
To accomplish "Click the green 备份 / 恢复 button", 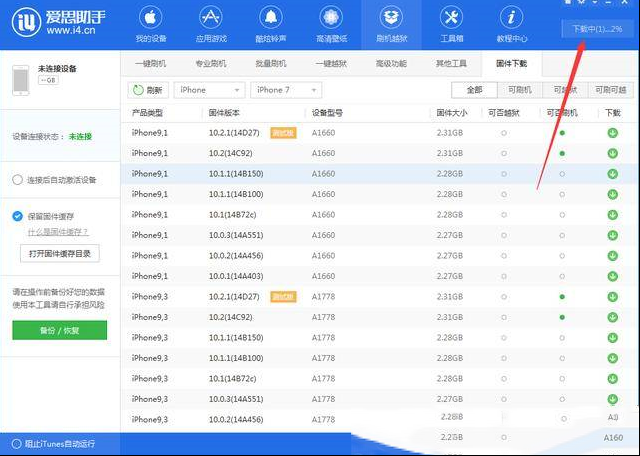I will point(60,330).
